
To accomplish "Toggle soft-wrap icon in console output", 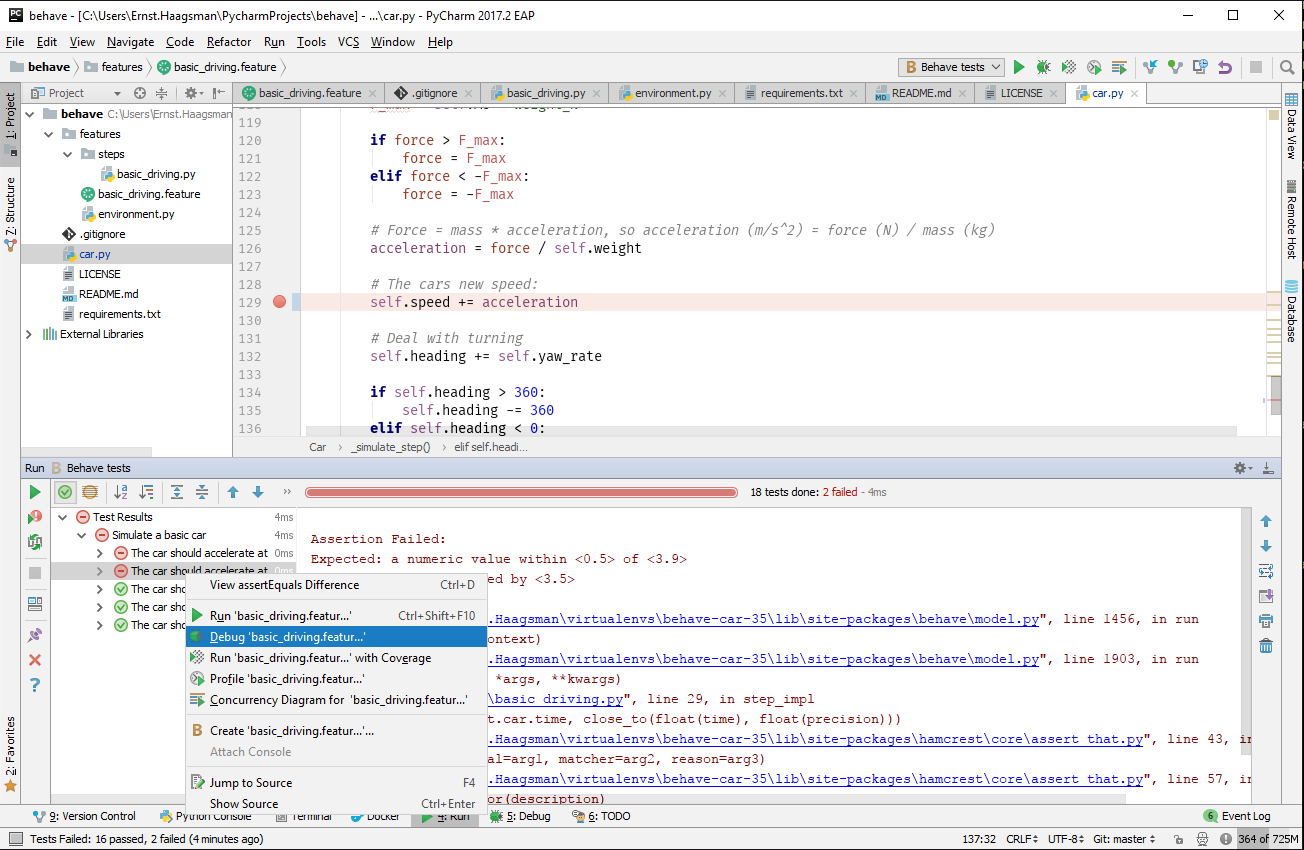I will click(1266, 571).
